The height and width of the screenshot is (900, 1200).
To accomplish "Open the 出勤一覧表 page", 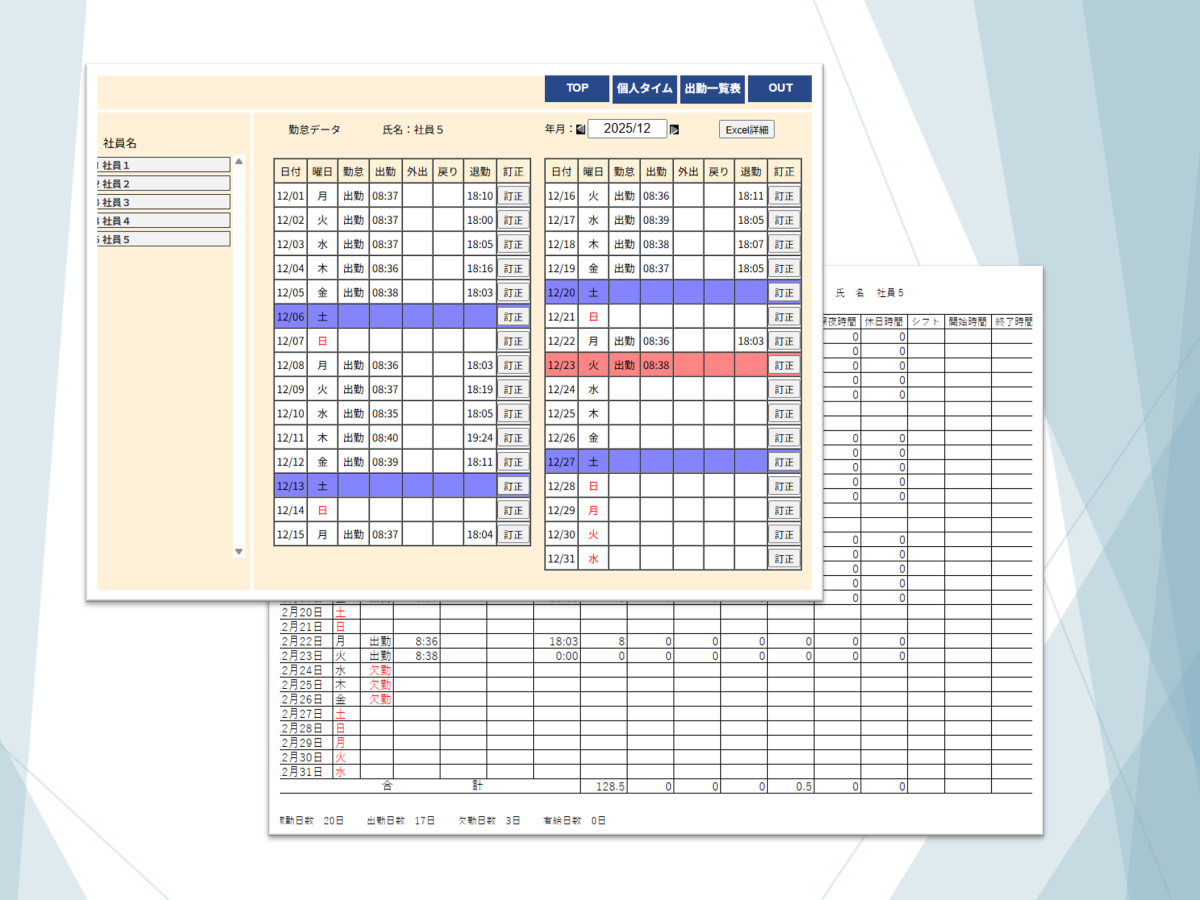I will 712,88.
